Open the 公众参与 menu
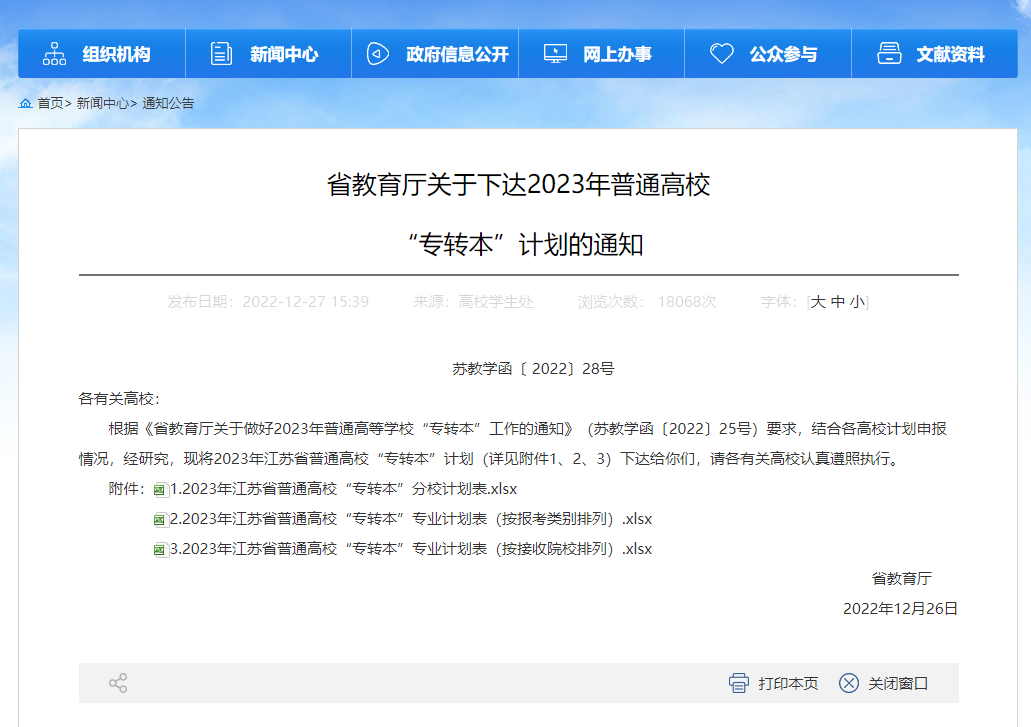This screenshot has width=1031, height=727. coord(768,54)
